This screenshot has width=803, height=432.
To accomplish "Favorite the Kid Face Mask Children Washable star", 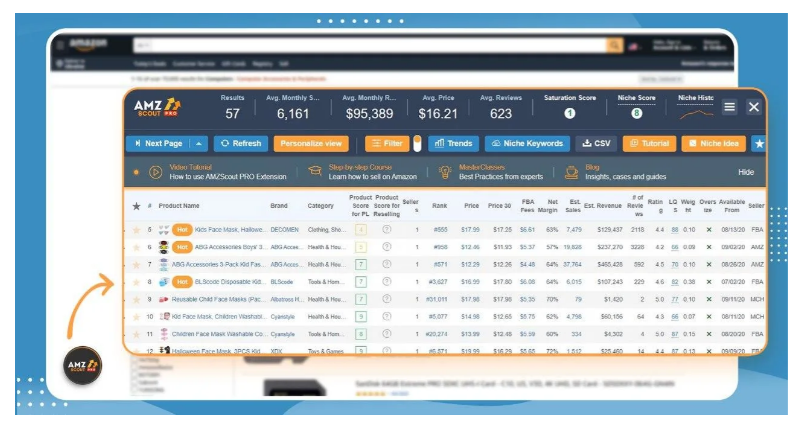I will pyautogui.click(x=136, y=317).
